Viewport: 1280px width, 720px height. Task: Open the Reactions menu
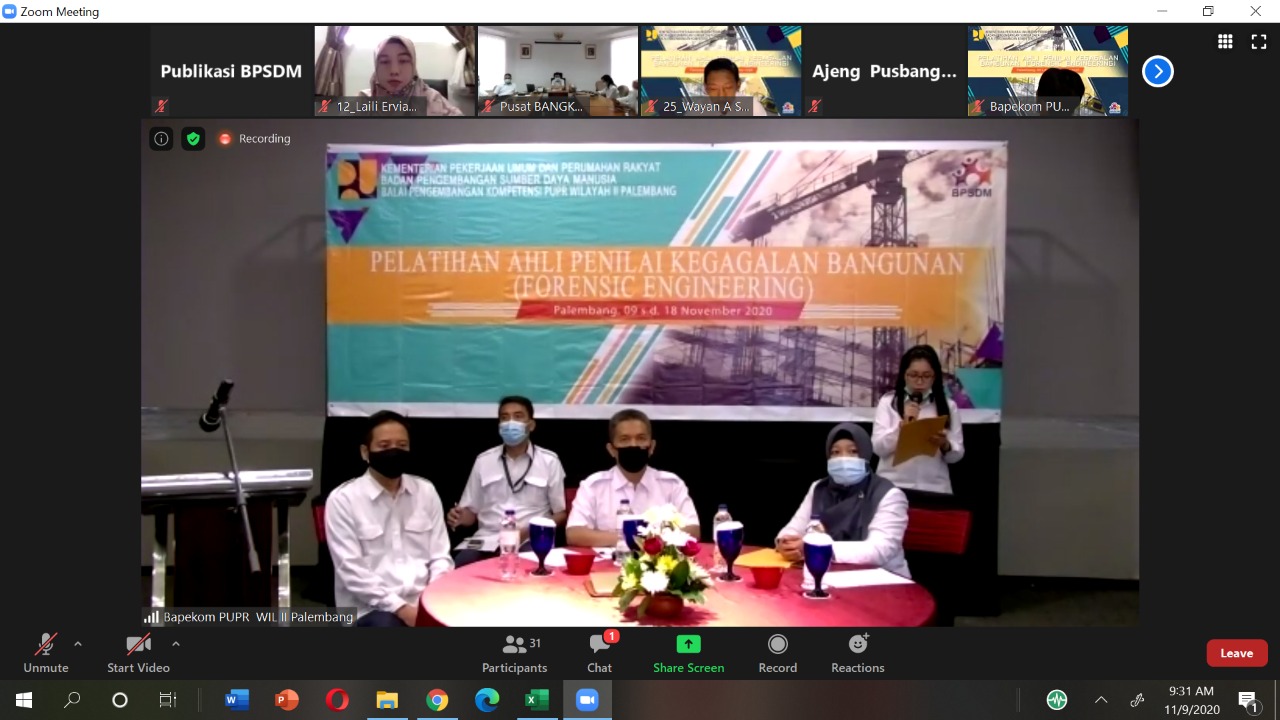tap(858, 653)
